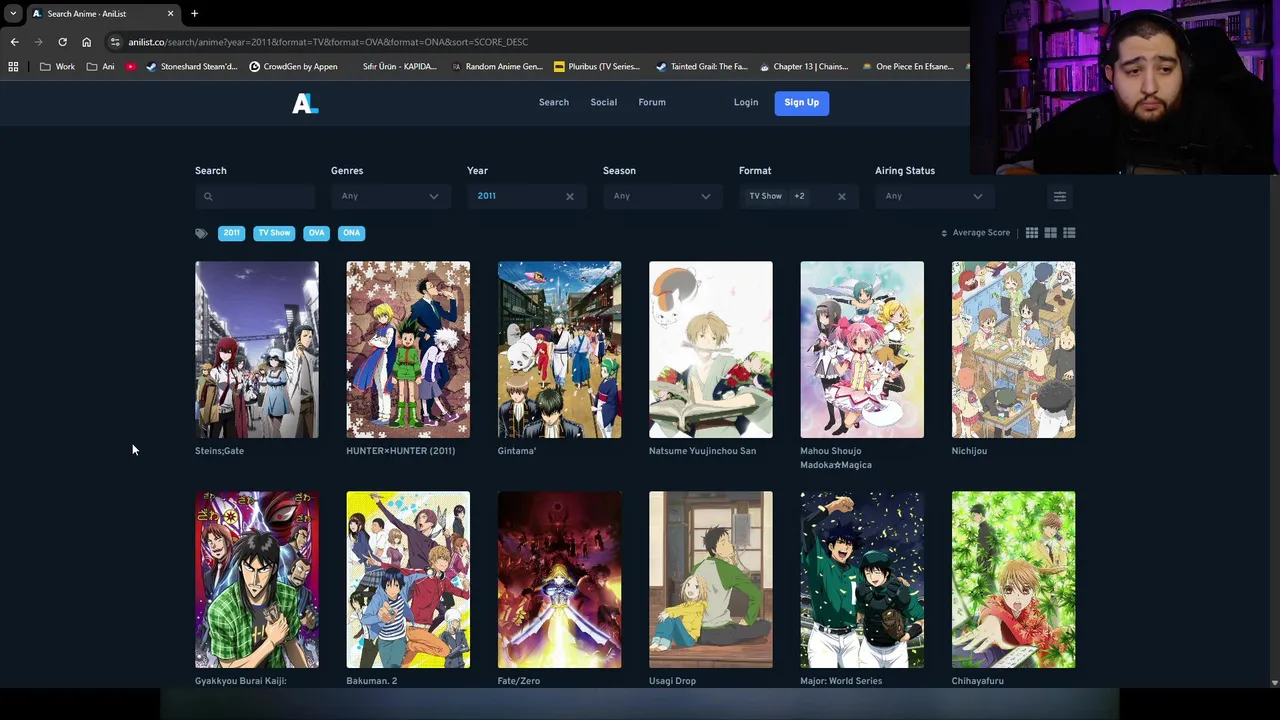Switch to small grid view

pos(1032,233)
